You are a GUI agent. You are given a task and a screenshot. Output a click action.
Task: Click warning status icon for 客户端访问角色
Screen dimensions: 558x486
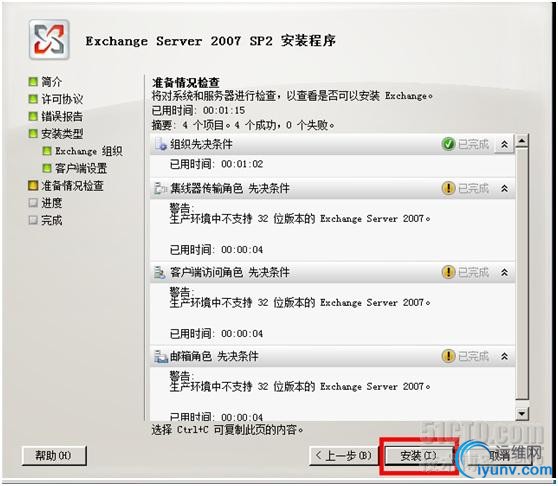448,272
